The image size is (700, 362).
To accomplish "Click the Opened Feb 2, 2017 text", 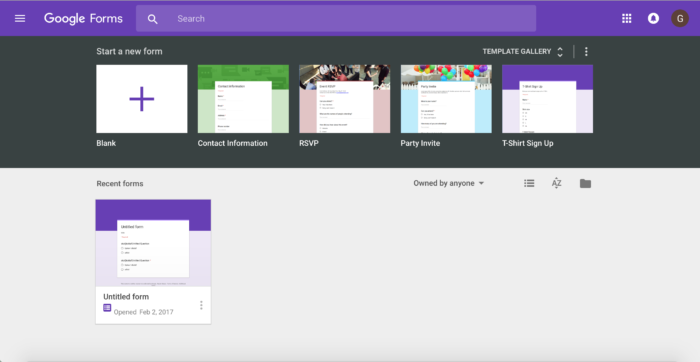I will 143,312.
